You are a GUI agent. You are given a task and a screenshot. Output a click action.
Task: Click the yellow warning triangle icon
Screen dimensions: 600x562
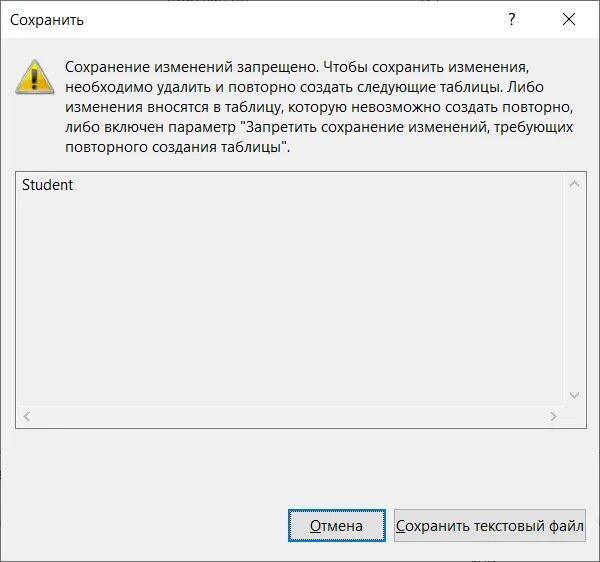coord(35,77)
